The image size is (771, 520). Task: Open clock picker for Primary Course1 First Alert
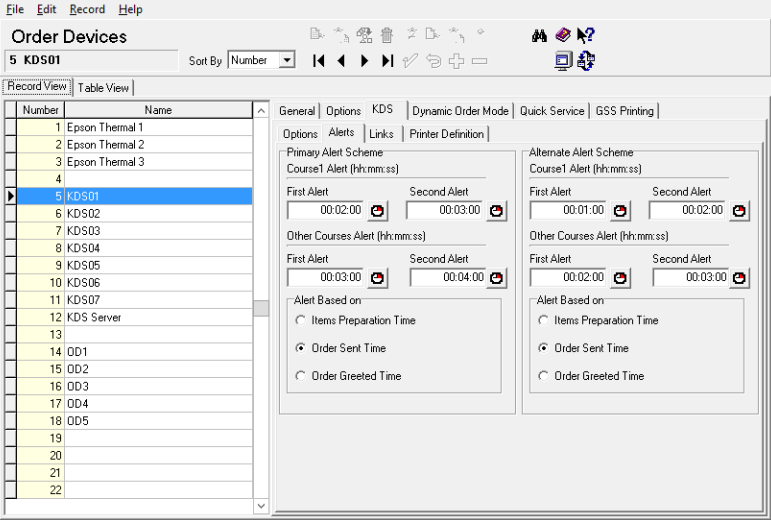[x=378, y=211]
